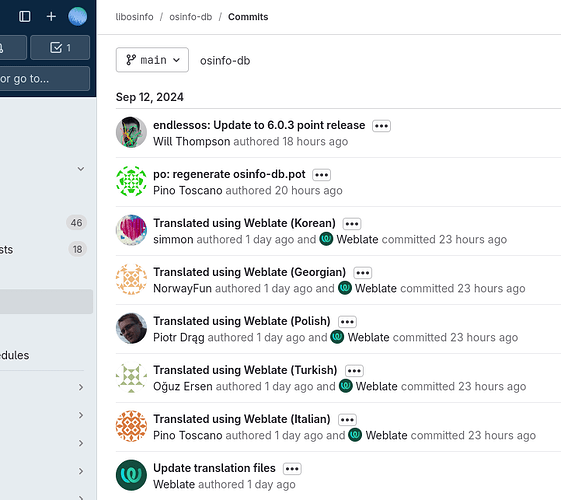Open the main branch dropdown
Image resolution: width=561 pixels, height=500 pixels.
pyautogui.click(x=152, y=60)
